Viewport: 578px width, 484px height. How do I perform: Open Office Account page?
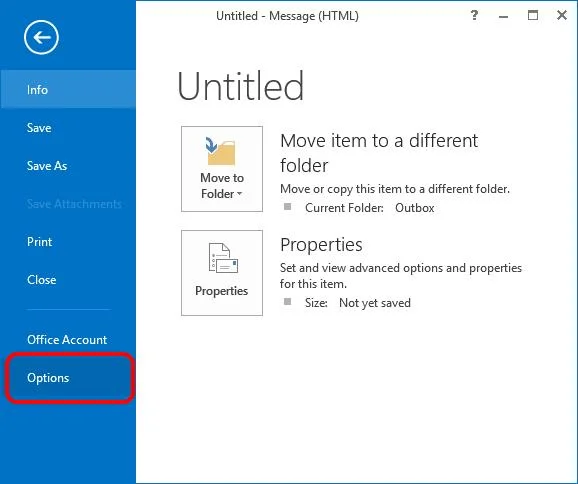pos(68,340)
